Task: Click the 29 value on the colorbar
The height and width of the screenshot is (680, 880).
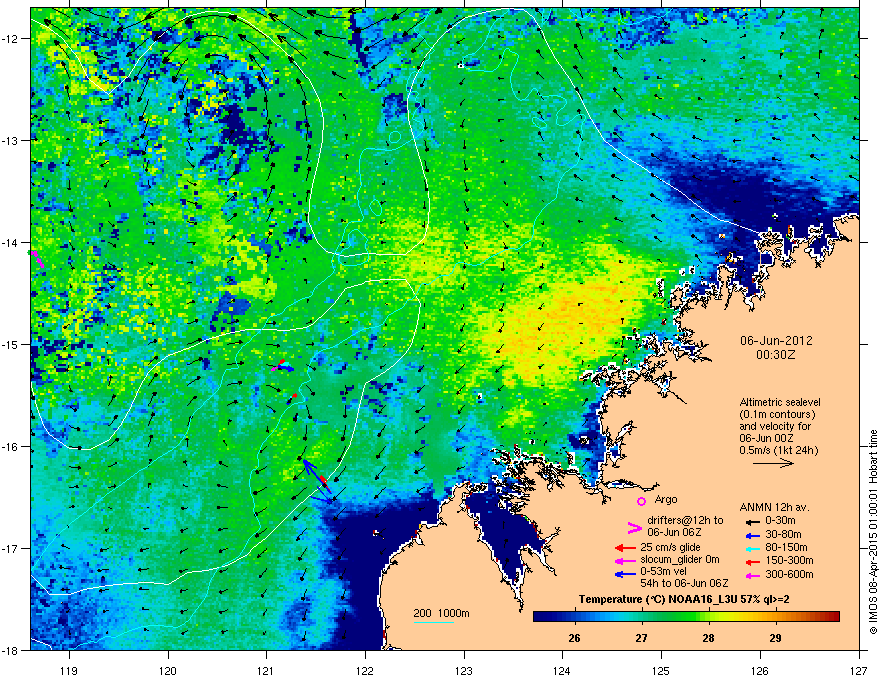Action: [775, 638]
